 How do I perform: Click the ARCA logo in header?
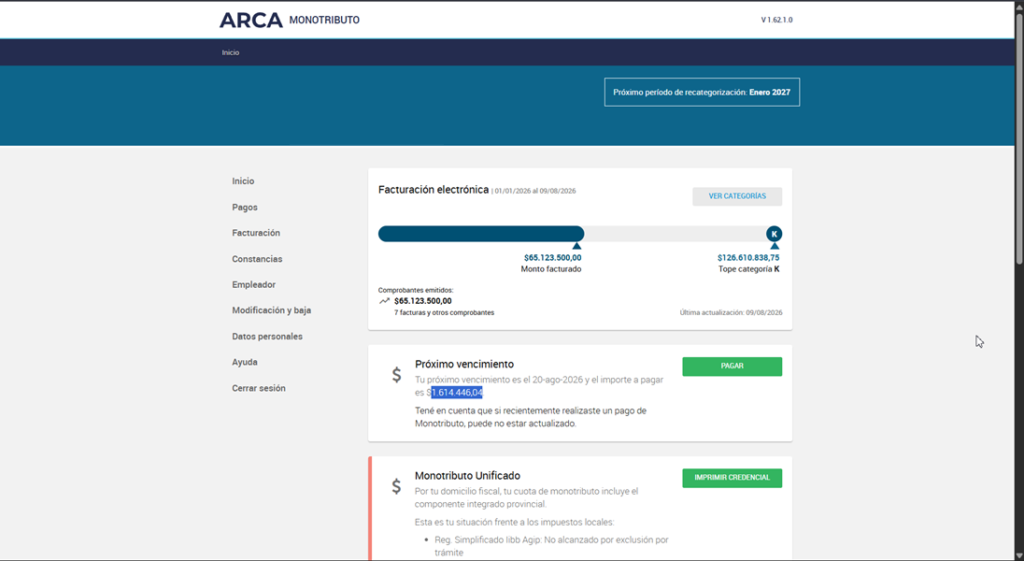pyautogui.click(x=251, y=20)
